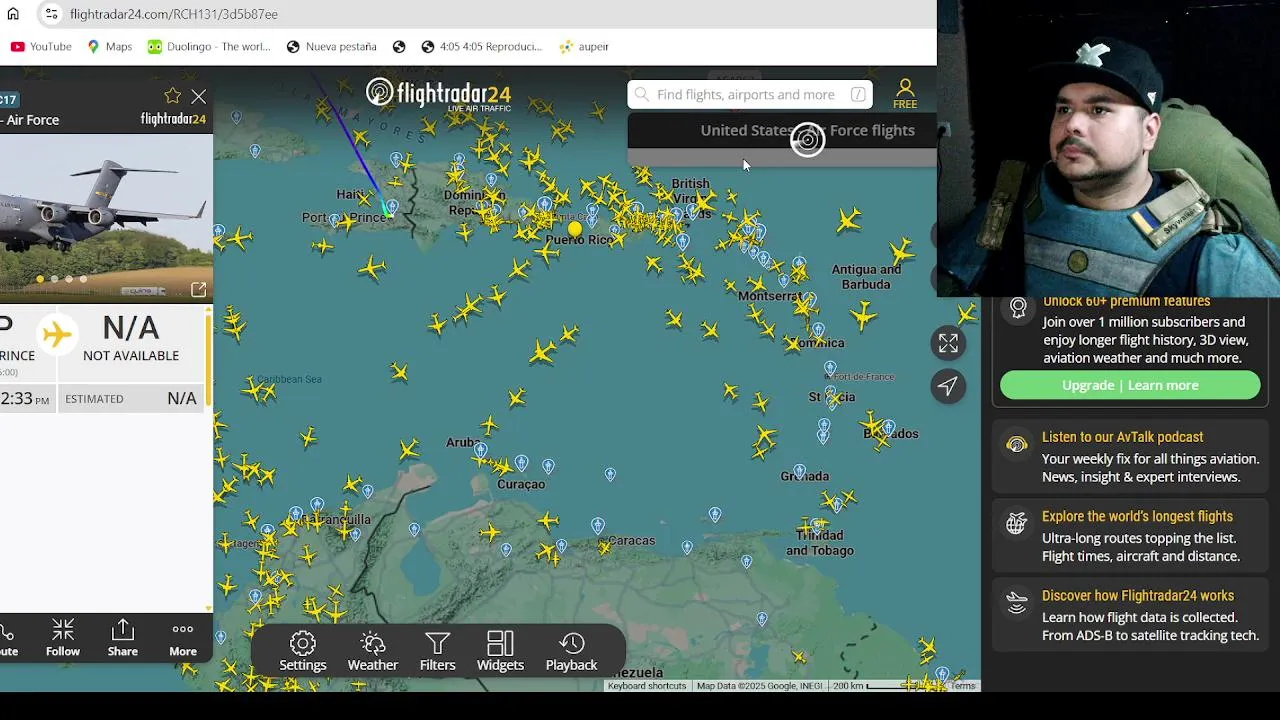Open Nueva pestaña bookmark
This screenshot has height=720, width=1280.
point(331,46)
